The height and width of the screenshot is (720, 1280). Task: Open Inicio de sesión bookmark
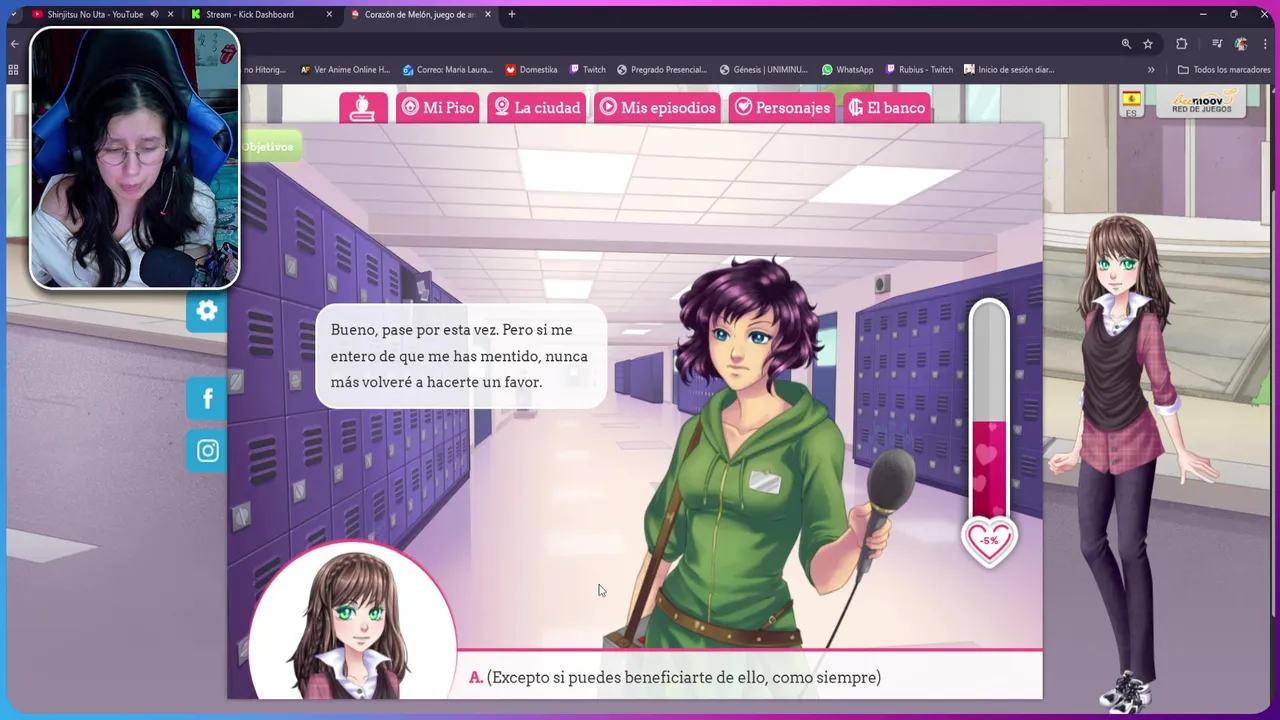click(x=1009, y=70)
